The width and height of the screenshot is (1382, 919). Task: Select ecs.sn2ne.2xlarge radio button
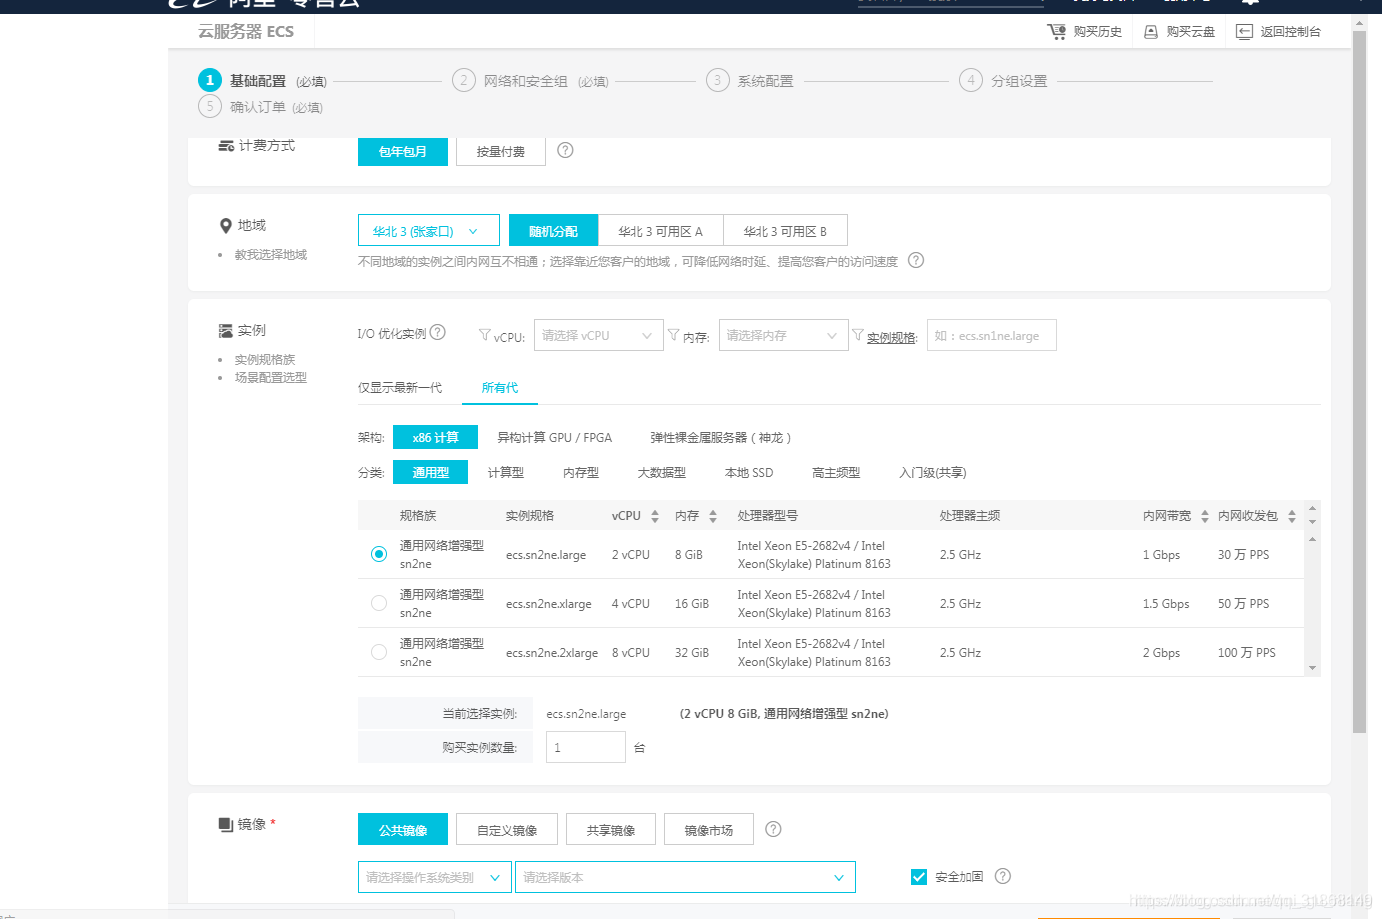[x=379, y=652]
